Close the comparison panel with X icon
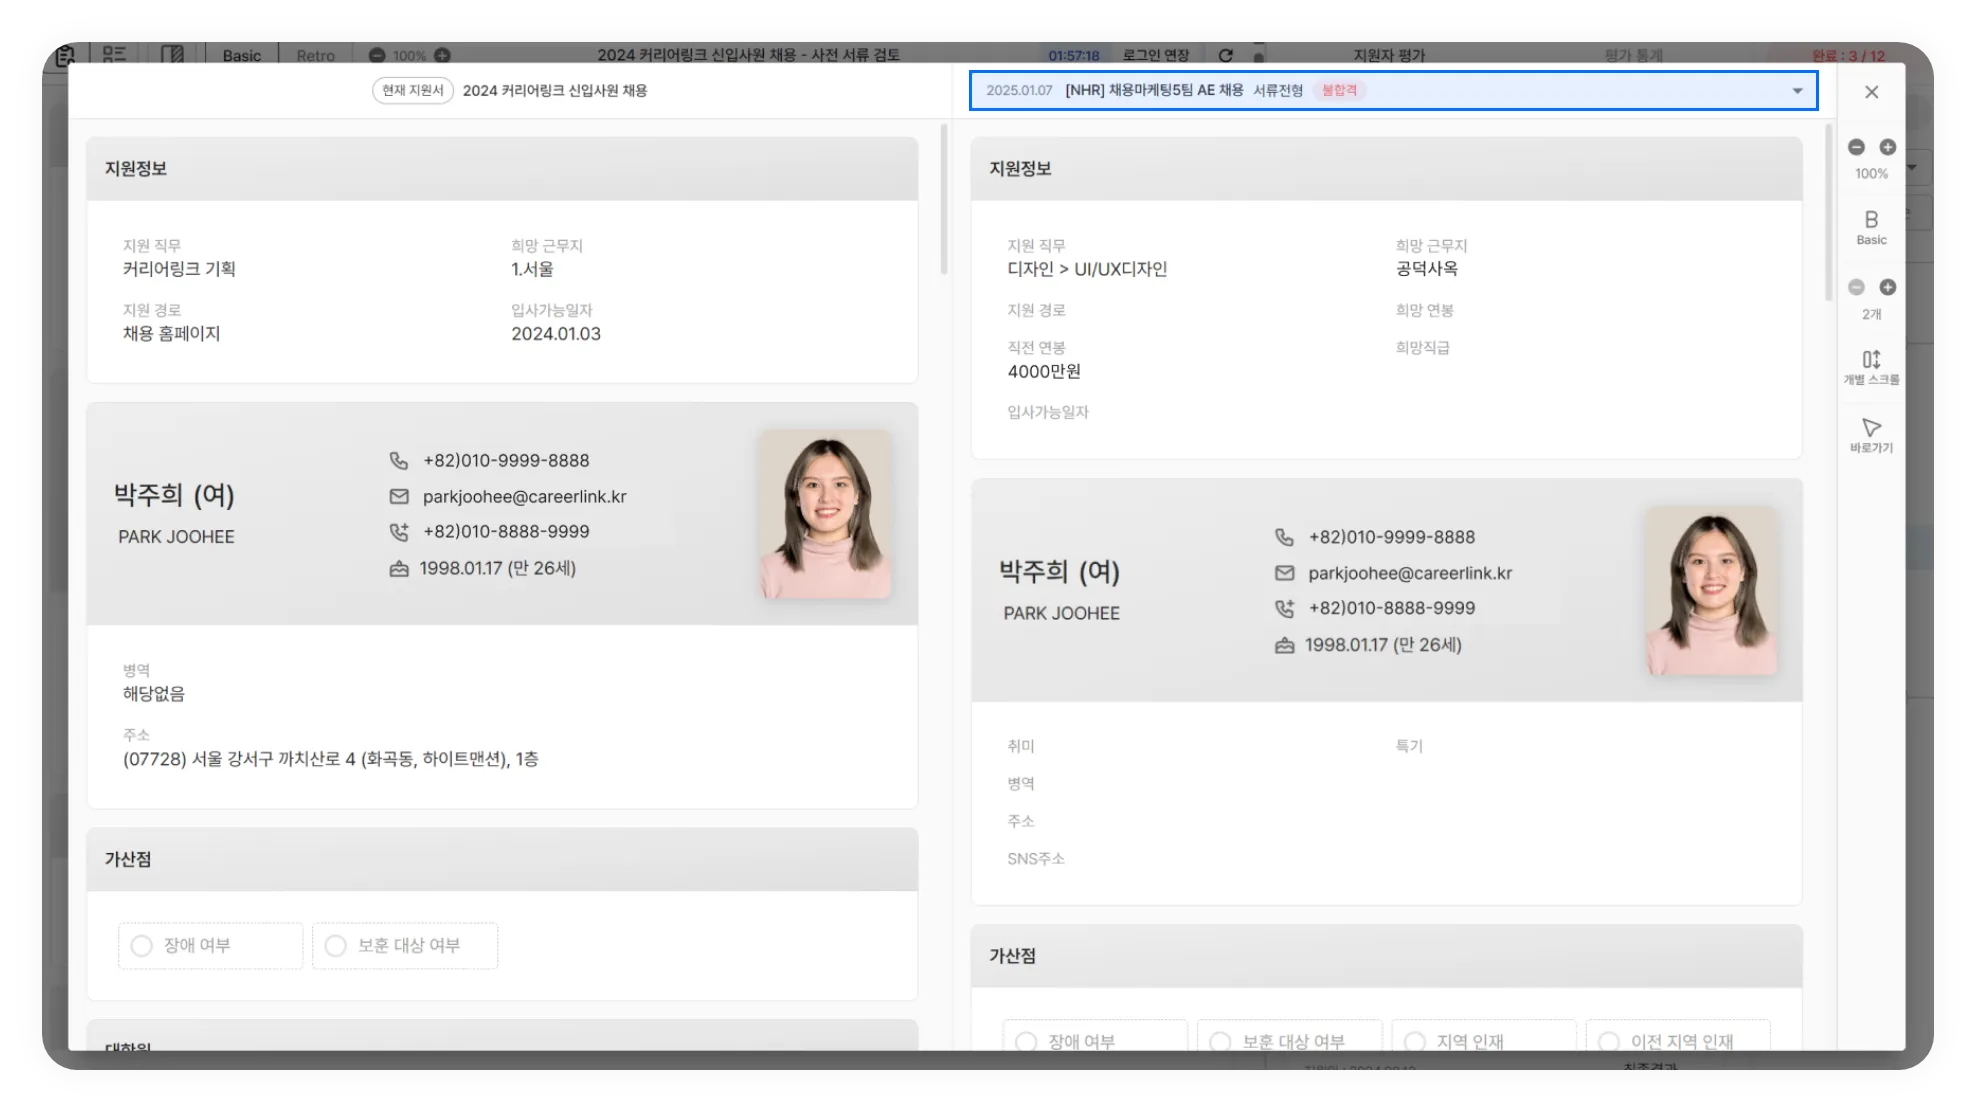The width and height of the screenshot is (1976, 1112). (1871, 92)
